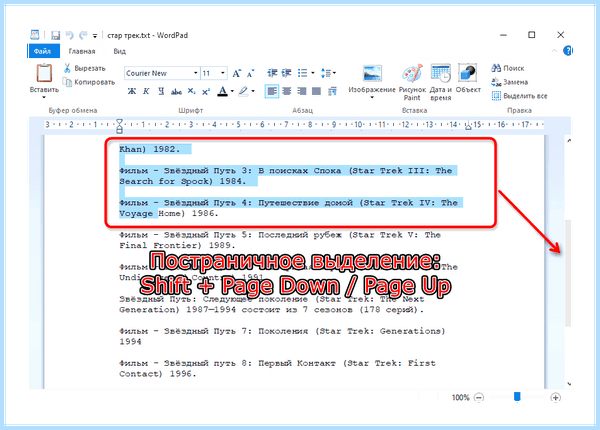Screen dimensions: 600x430
Task: Expand the Изображение dropdown arrow
Action: point(372,98)
